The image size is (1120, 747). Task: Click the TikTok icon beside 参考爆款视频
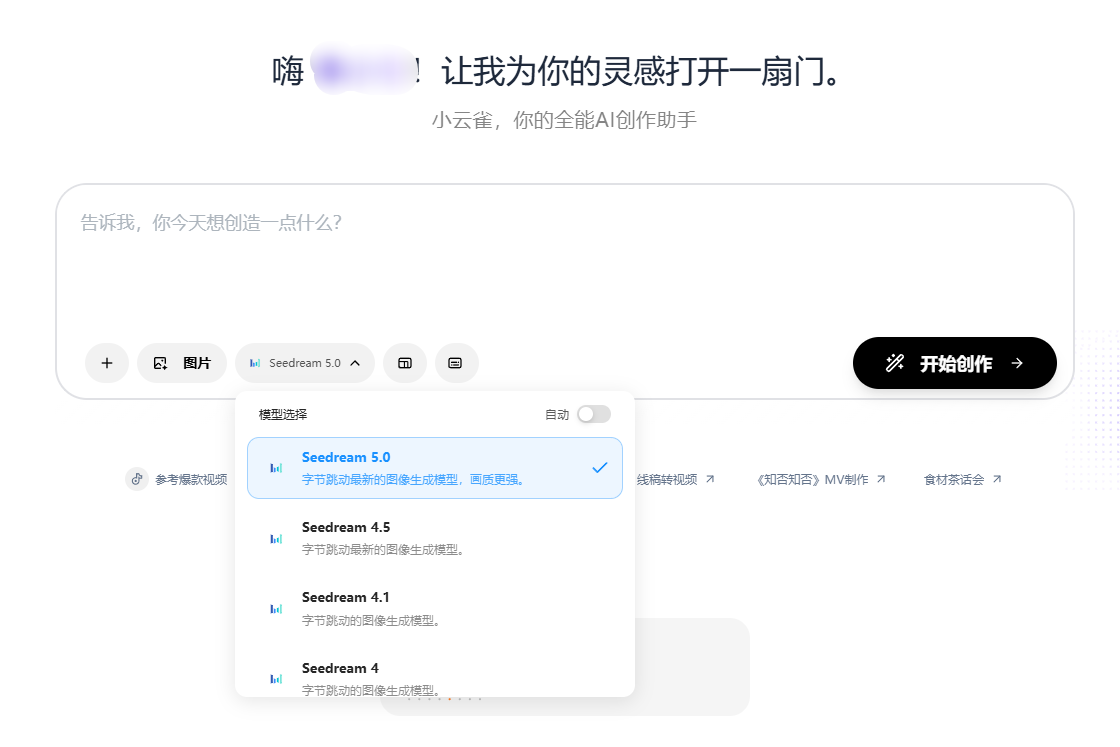click(x=137, y=479)
